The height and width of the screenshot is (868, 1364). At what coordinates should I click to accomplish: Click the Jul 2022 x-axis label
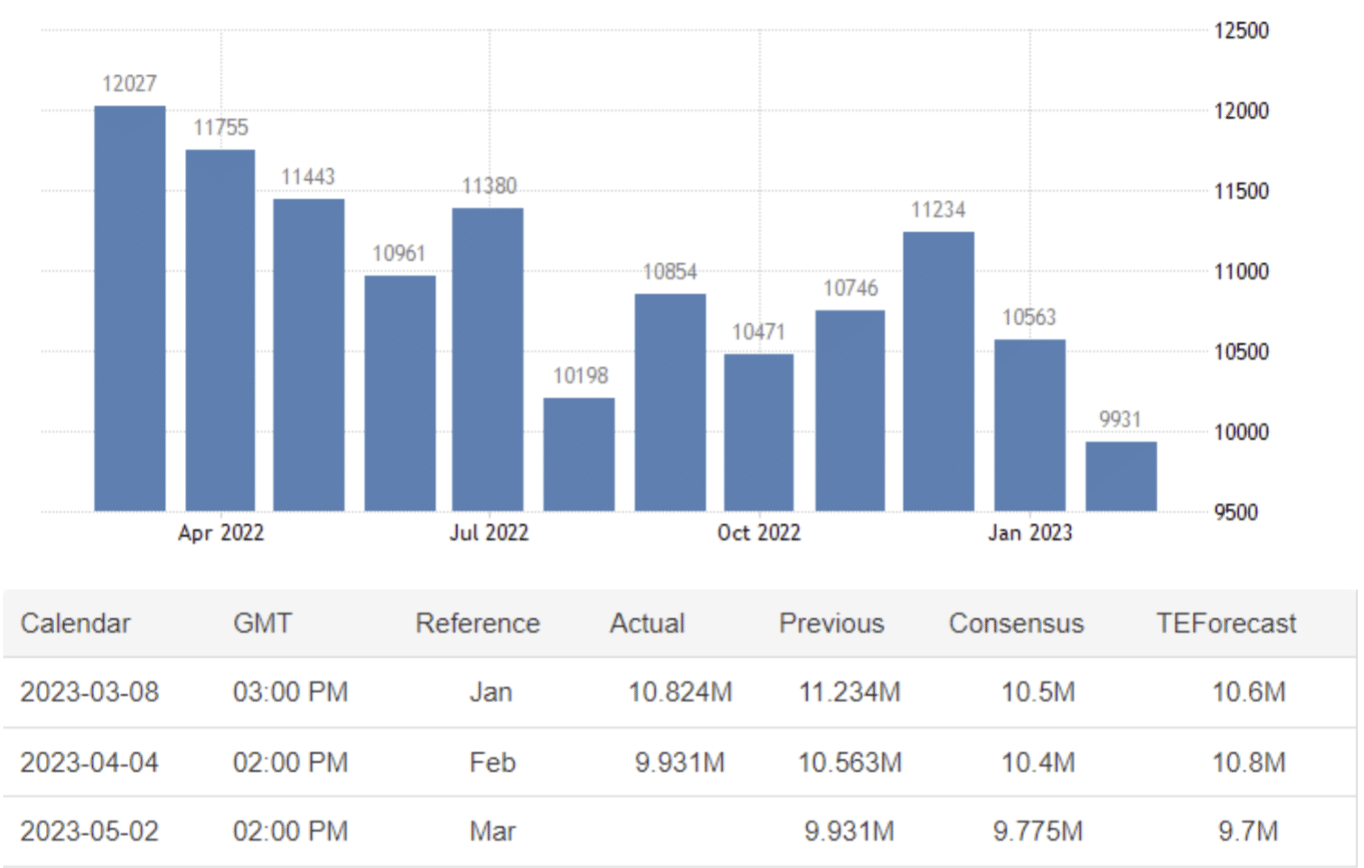click(489, 534)
